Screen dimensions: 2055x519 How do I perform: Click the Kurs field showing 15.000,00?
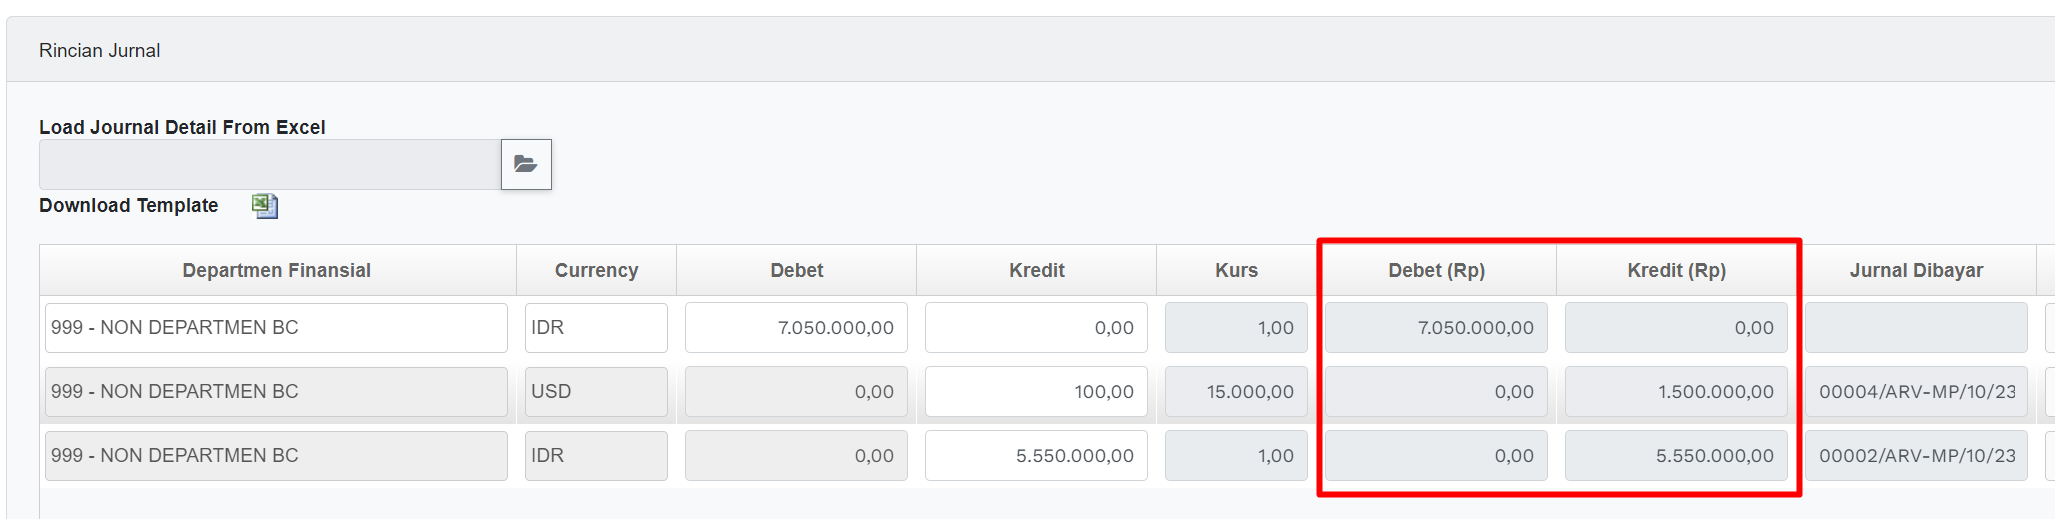(1236, 392)
